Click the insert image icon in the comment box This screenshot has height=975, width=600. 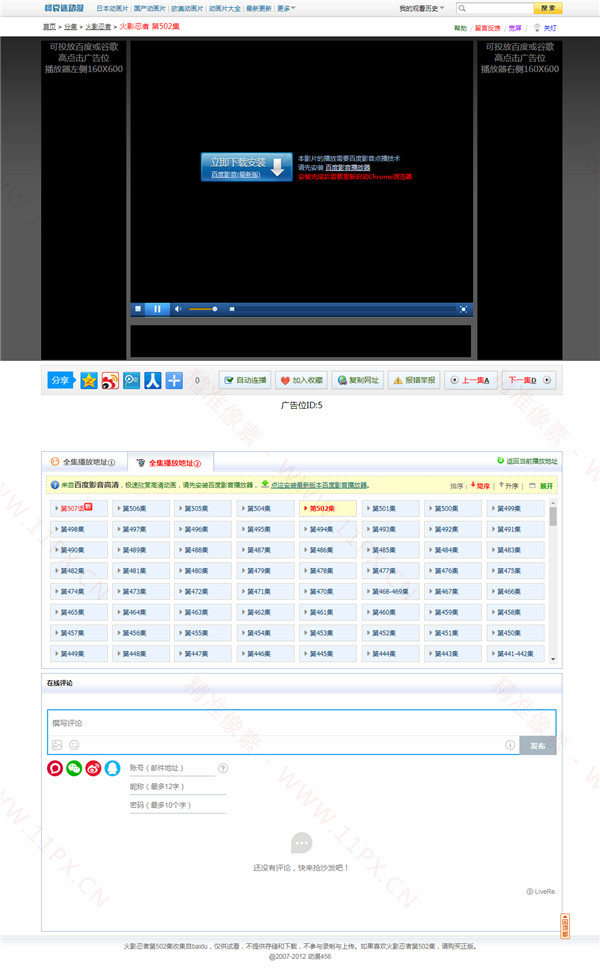point(57,745)
